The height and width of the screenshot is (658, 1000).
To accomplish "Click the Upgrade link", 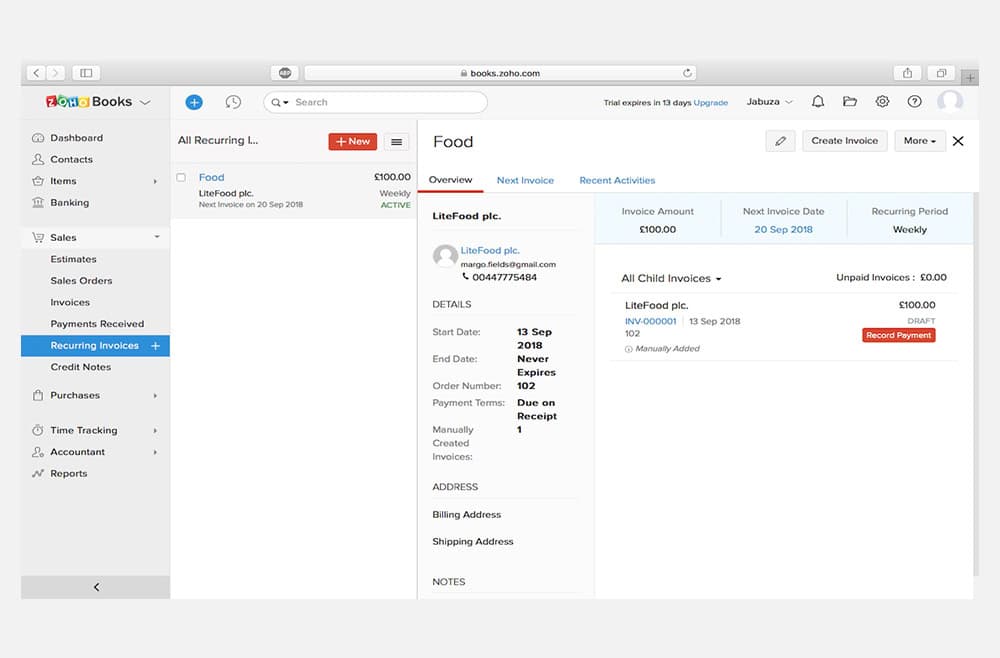I will tap(710, 103).
